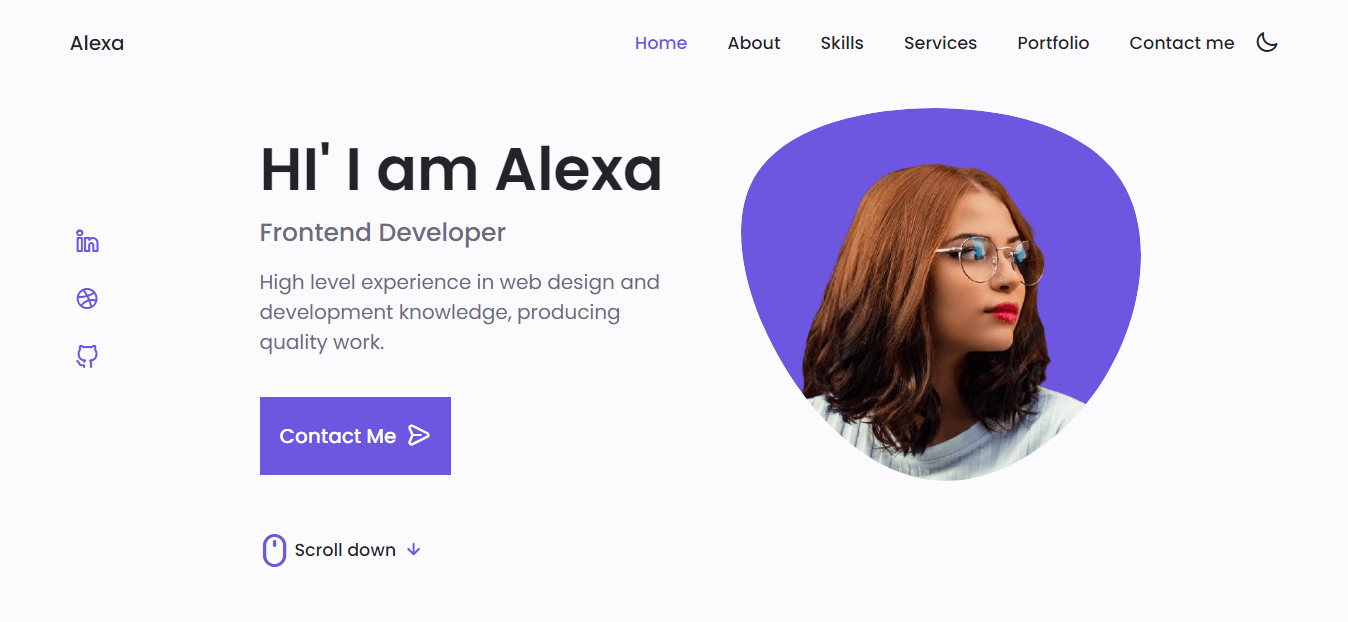This screenshot has width=1348, height=622.
Task: Click the Scroll down text link
Action: [345, 550]
